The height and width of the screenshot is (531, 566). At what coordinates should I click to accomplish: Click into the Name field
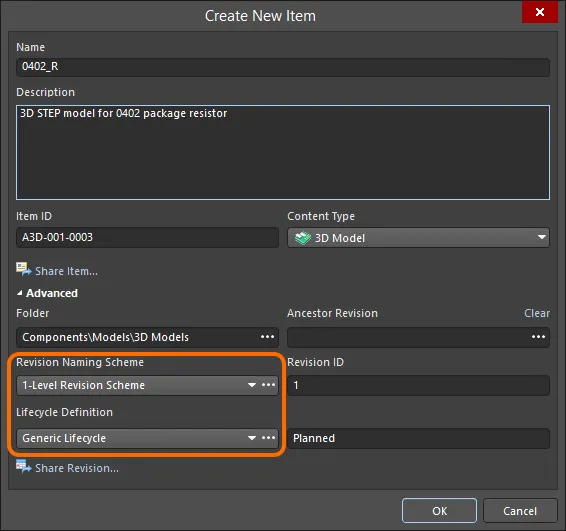pos(283,67)
